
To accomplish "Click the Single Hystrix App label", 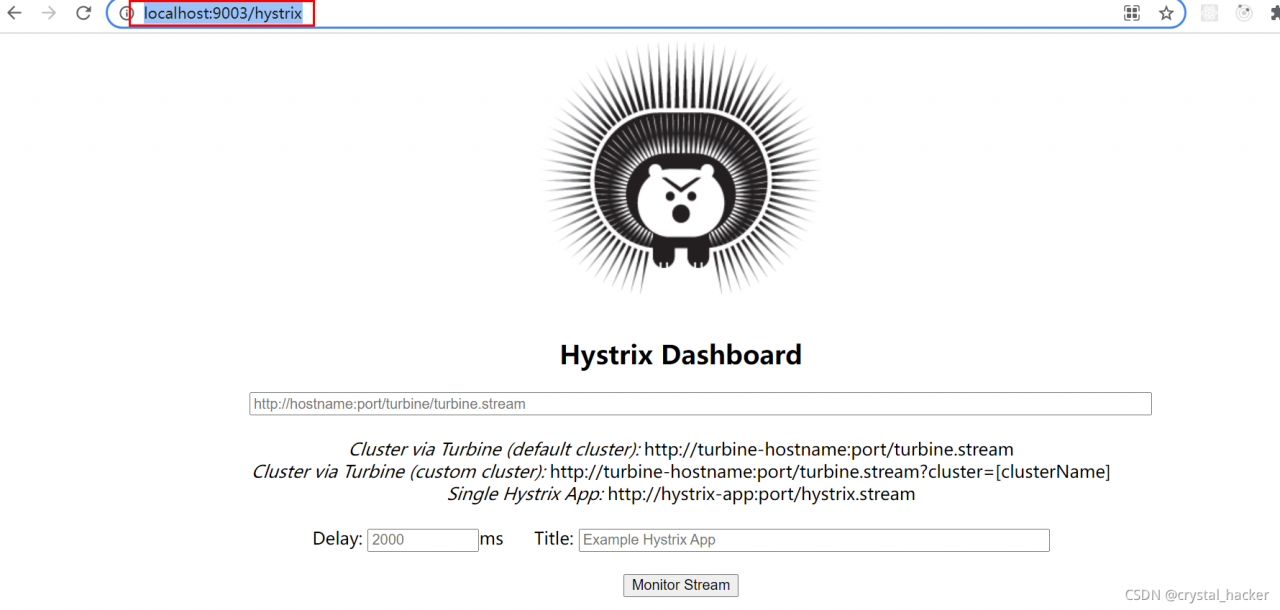I will (x=525, y=494).
